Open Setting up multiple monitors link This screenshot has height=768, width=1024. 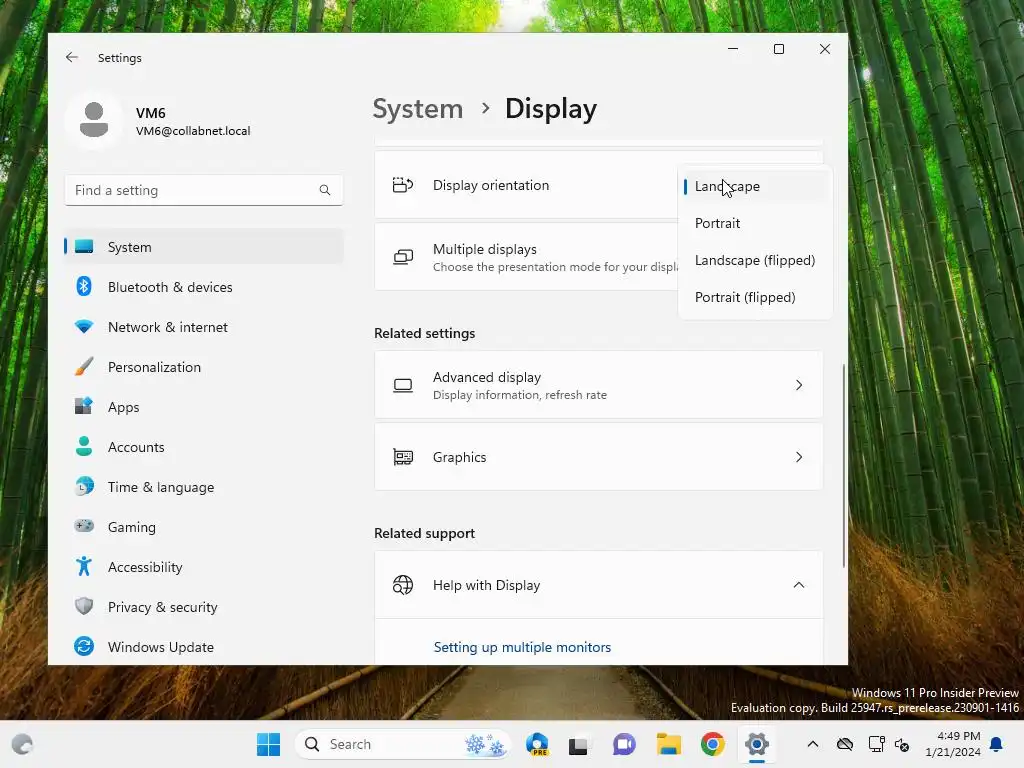pyautogui.click(x=522, y=647)
